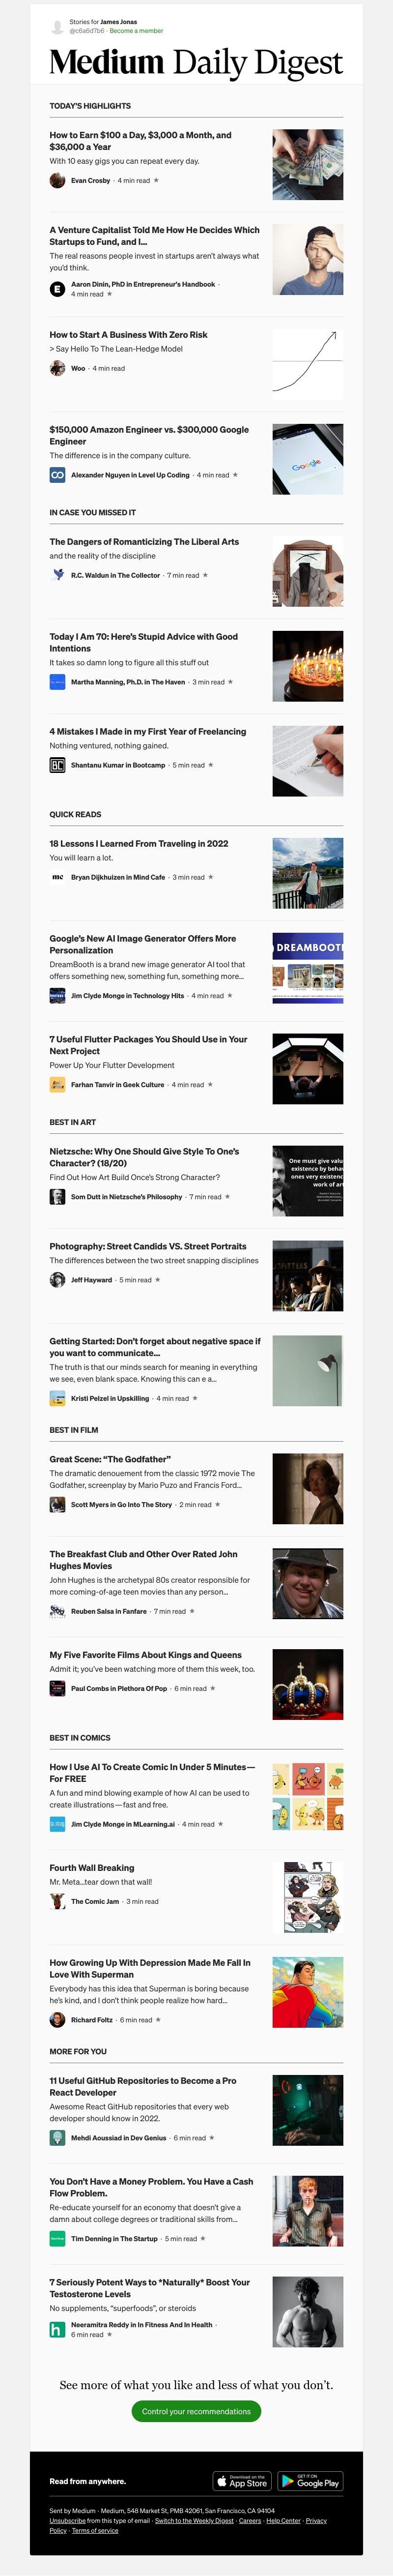Click the user profile avatar at top
This screenshot has height=2576, width=393.
(x=57, y=26)
